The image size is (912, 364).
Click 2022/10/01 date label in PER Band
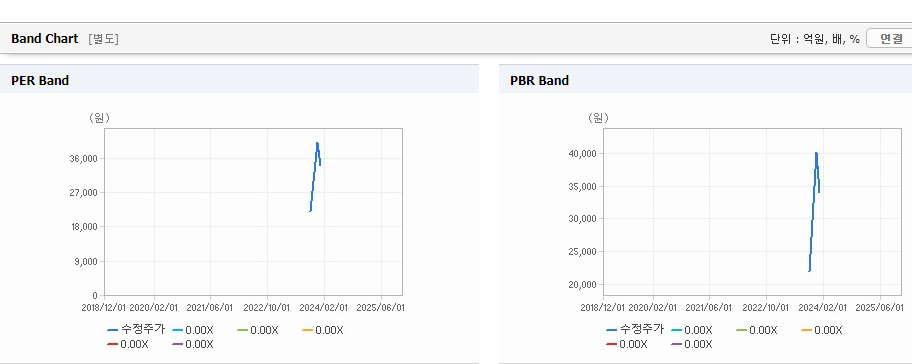pos(267,307)
